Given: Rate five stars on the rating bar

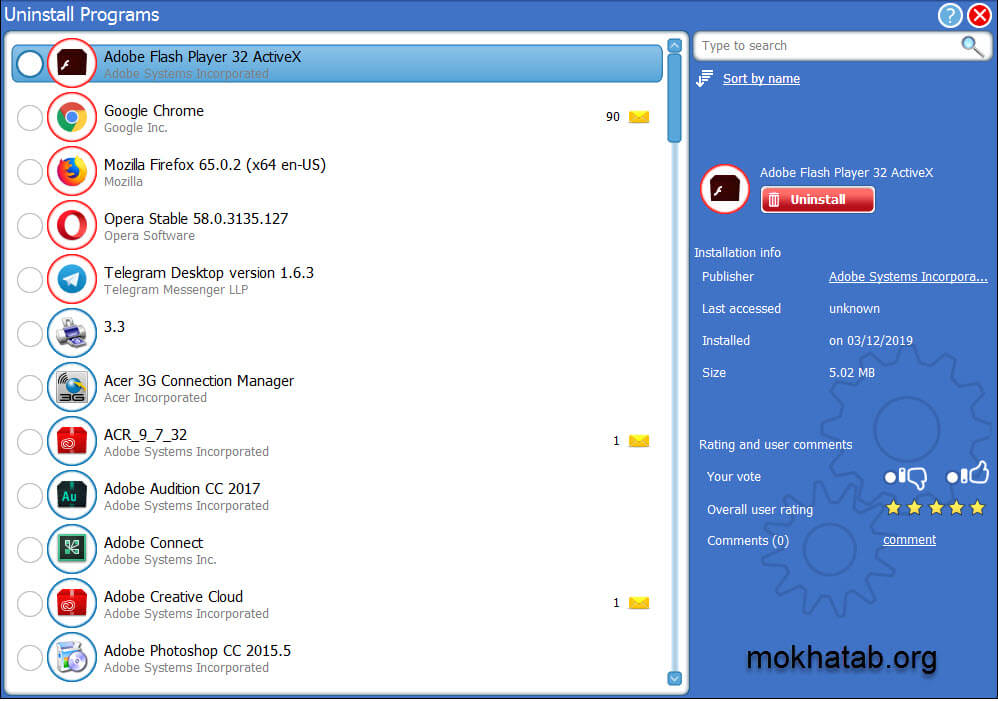Looking at the screenshot, I should [x=978, y=508].
